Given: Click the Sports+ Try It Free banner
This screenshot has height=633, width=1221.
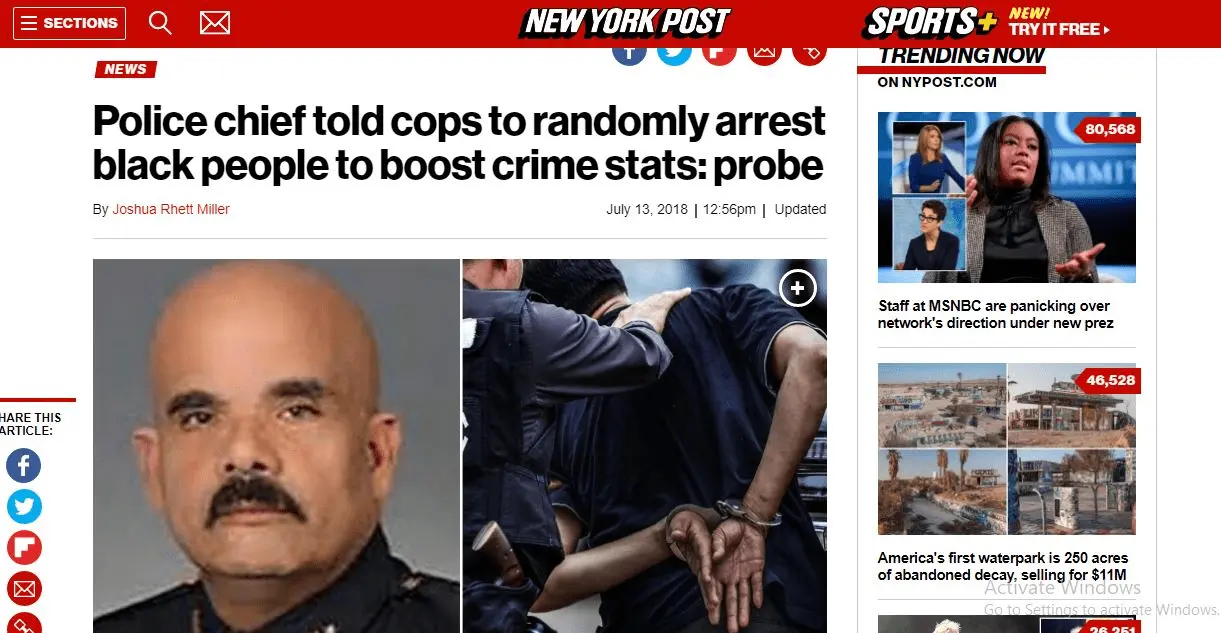Looking at the screenshot, I should (x=988, y=22).
